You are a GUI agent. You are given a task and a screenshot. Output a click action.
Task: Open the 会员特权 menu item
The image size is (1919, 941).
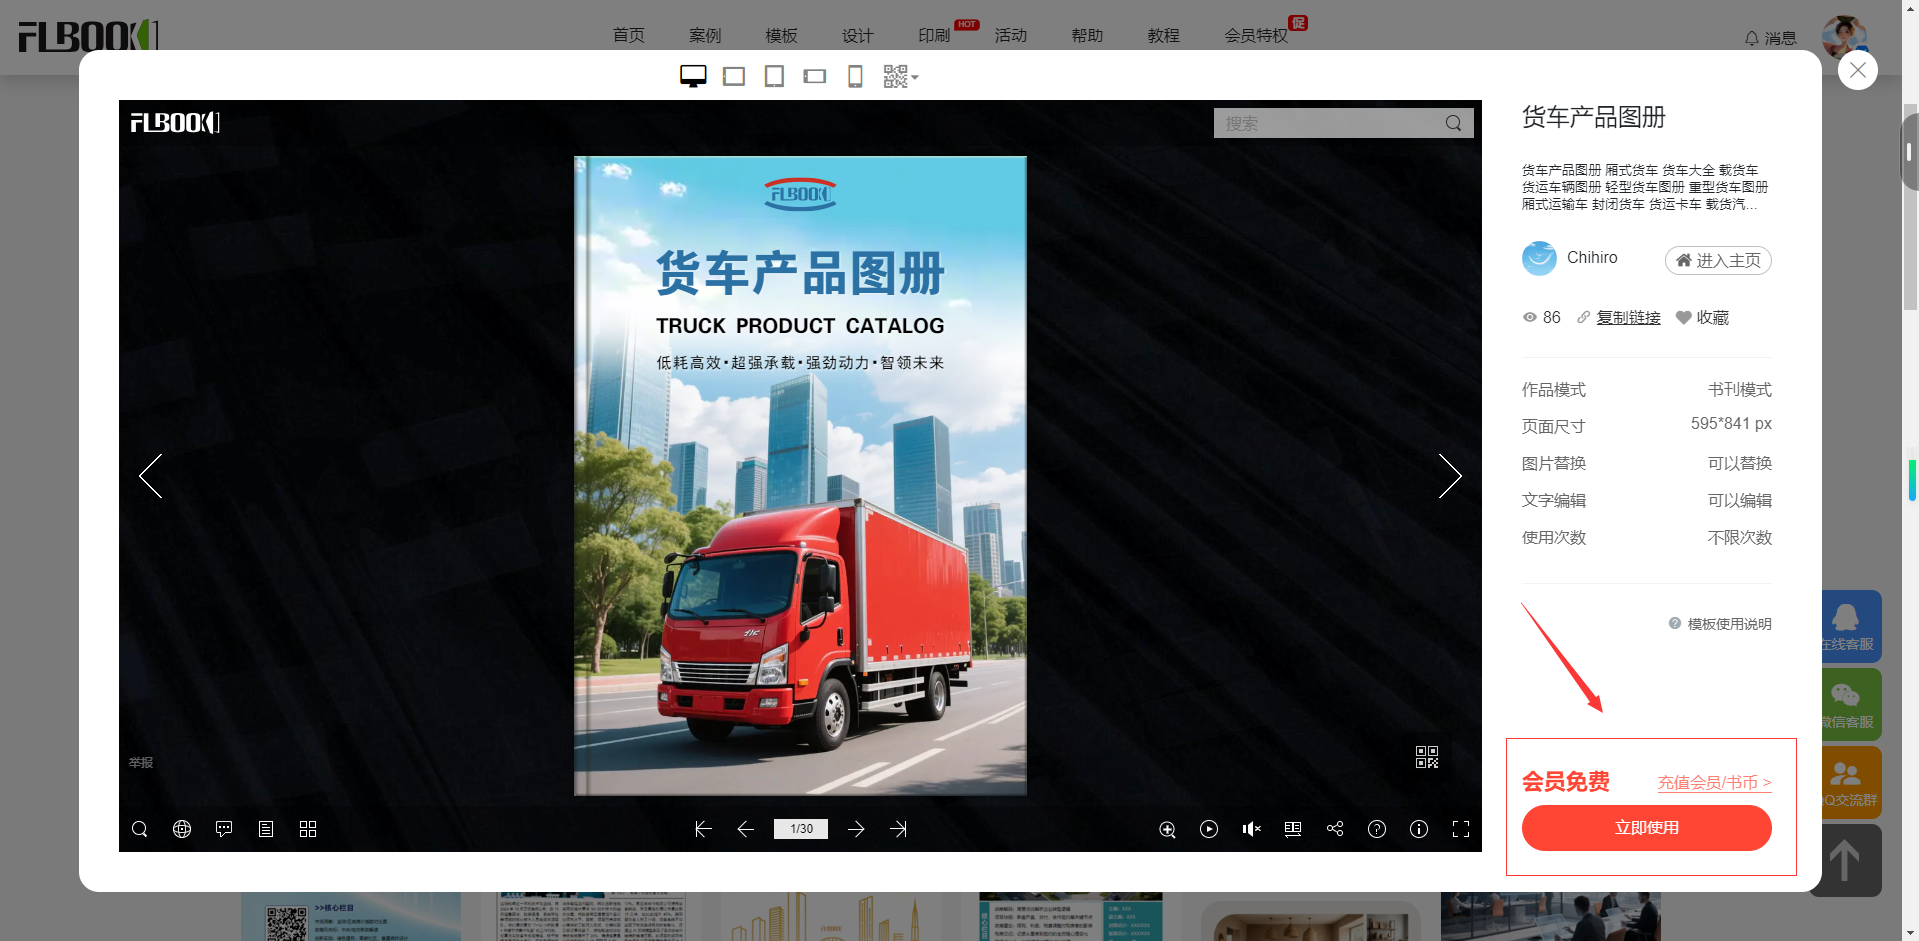tap(1256, 35)
